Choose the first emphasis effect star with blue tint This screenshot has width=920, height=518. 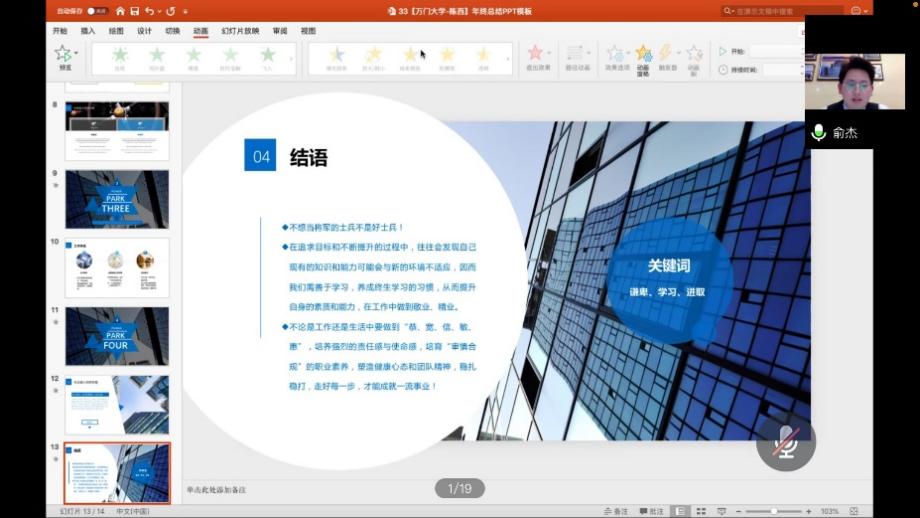coord(337,55)
